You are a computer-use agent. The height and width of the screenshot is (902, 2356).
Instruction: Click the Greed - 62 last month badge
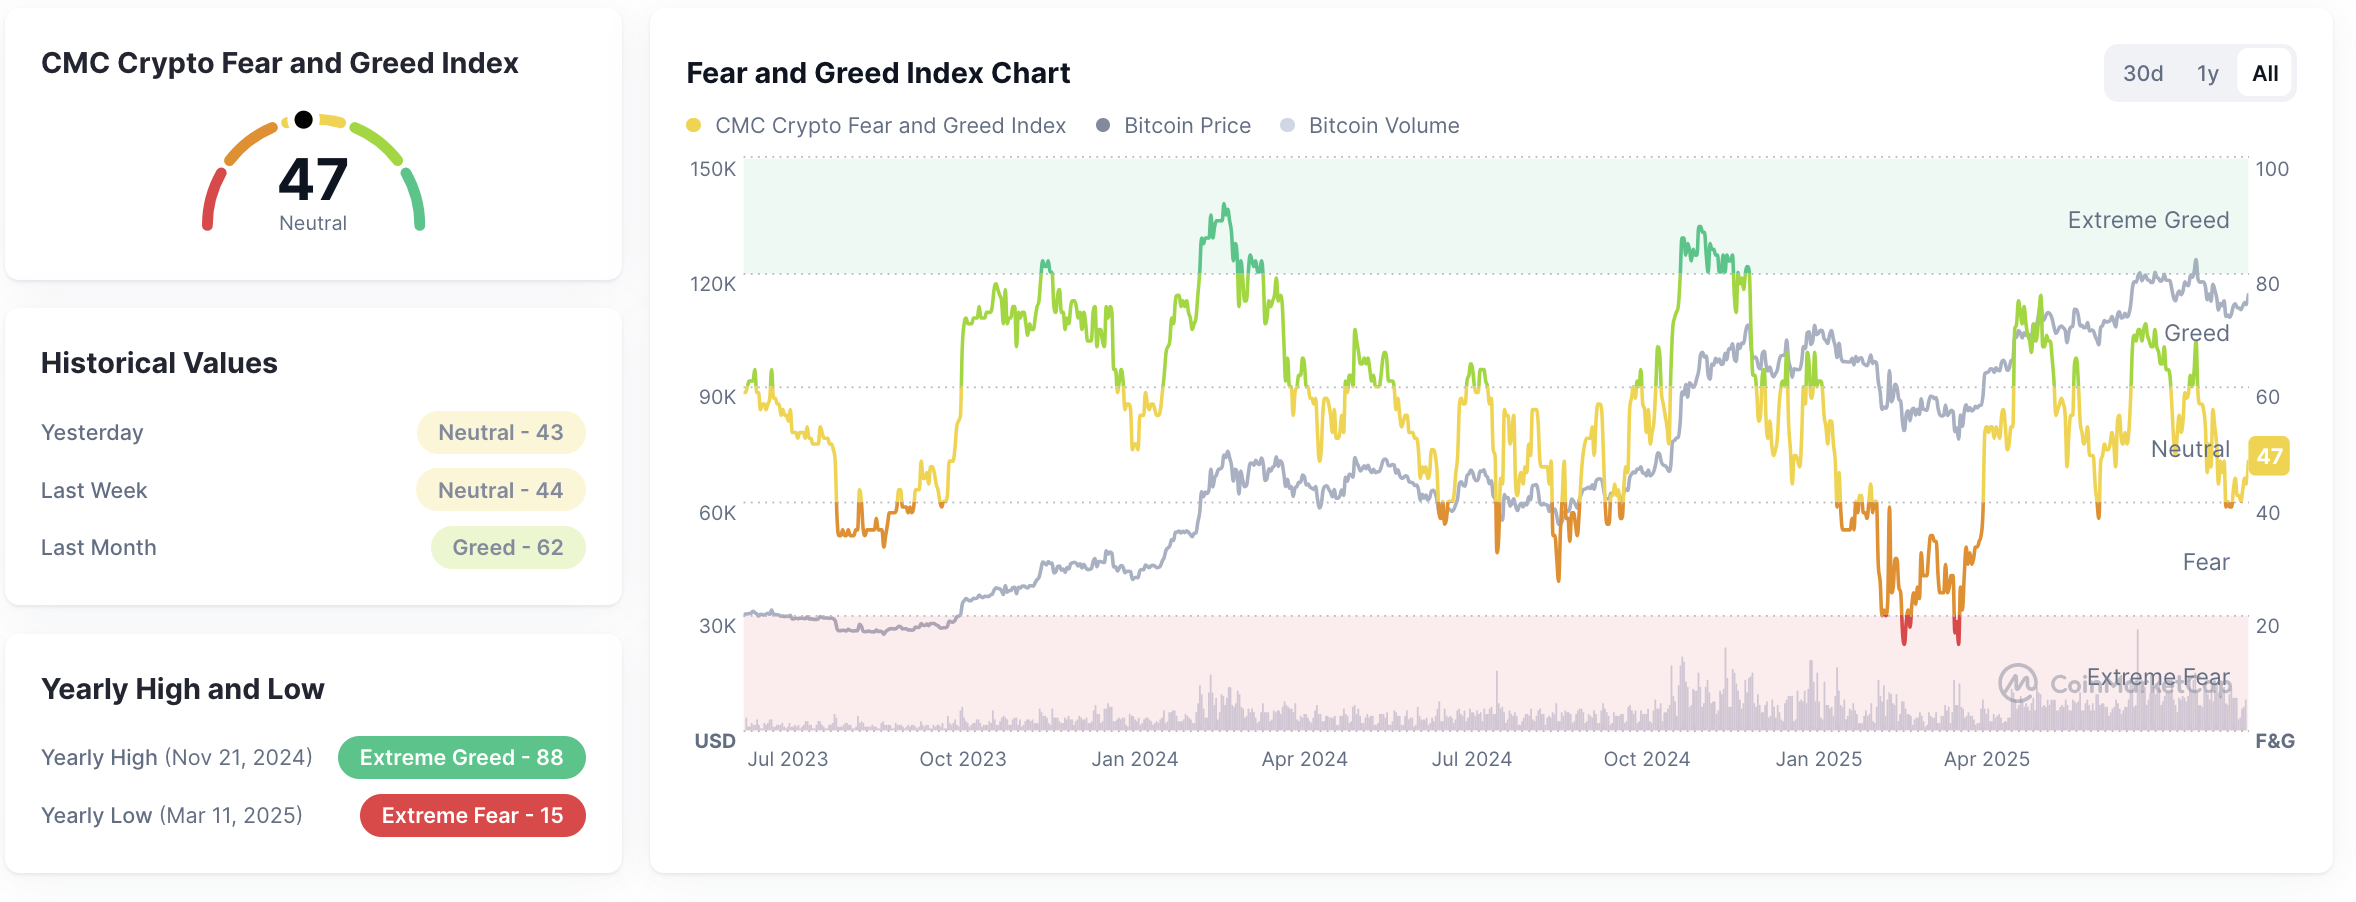507,547
